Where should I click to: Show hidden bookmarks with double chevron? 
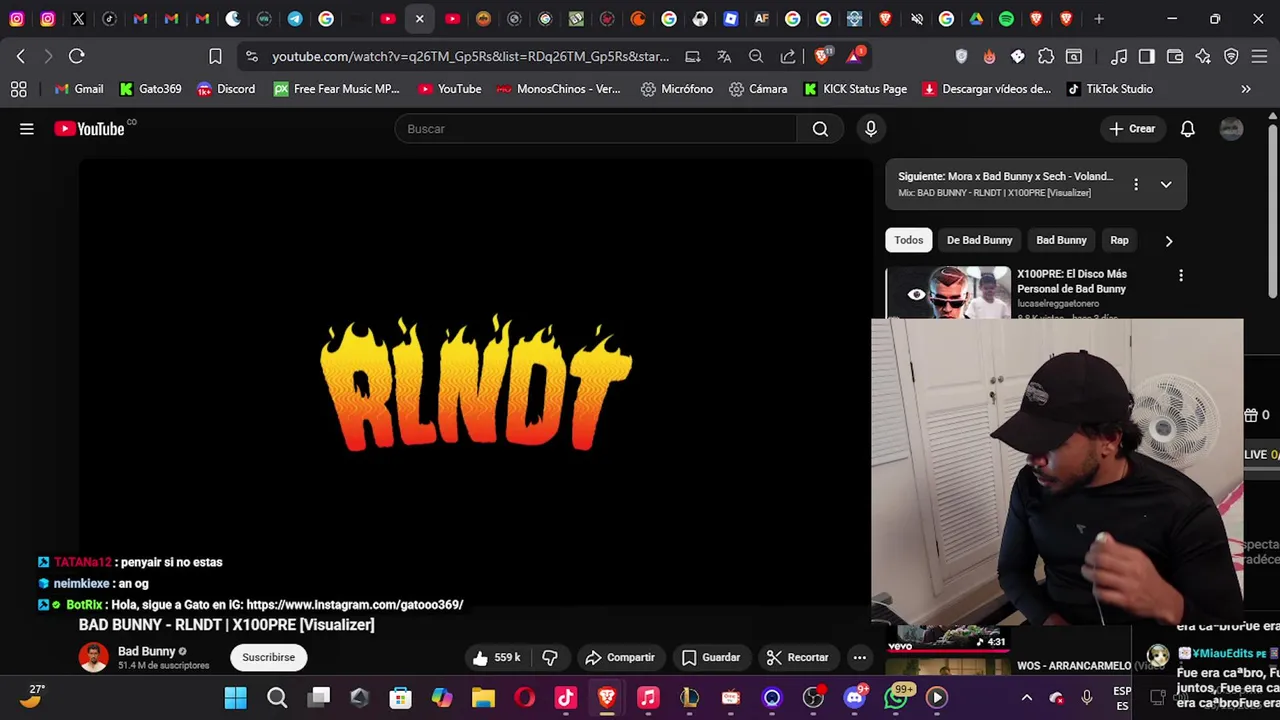pos(1246,89)
